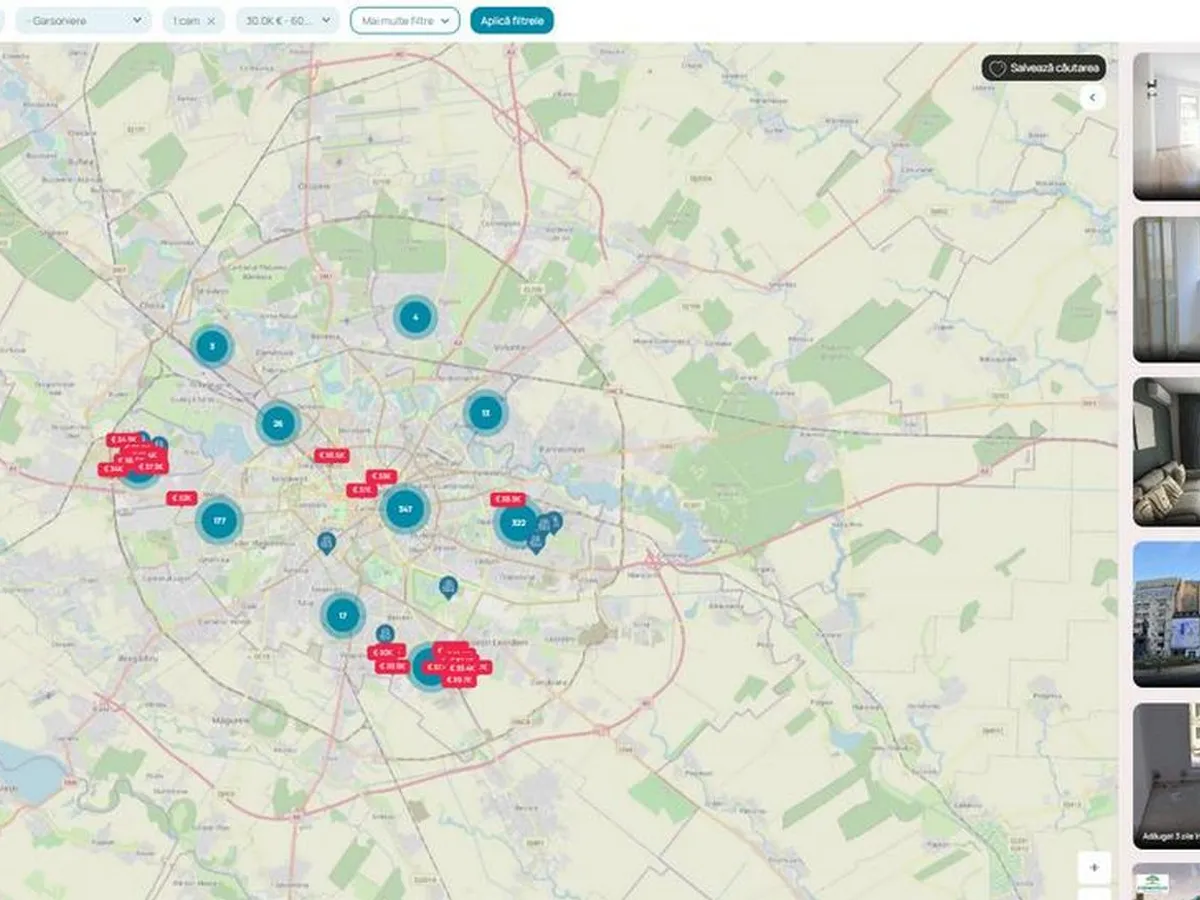Open the listing thumbnail showing a grey sofa
This screenshot has width=1200, height=900.
[x=1166, y=452]
